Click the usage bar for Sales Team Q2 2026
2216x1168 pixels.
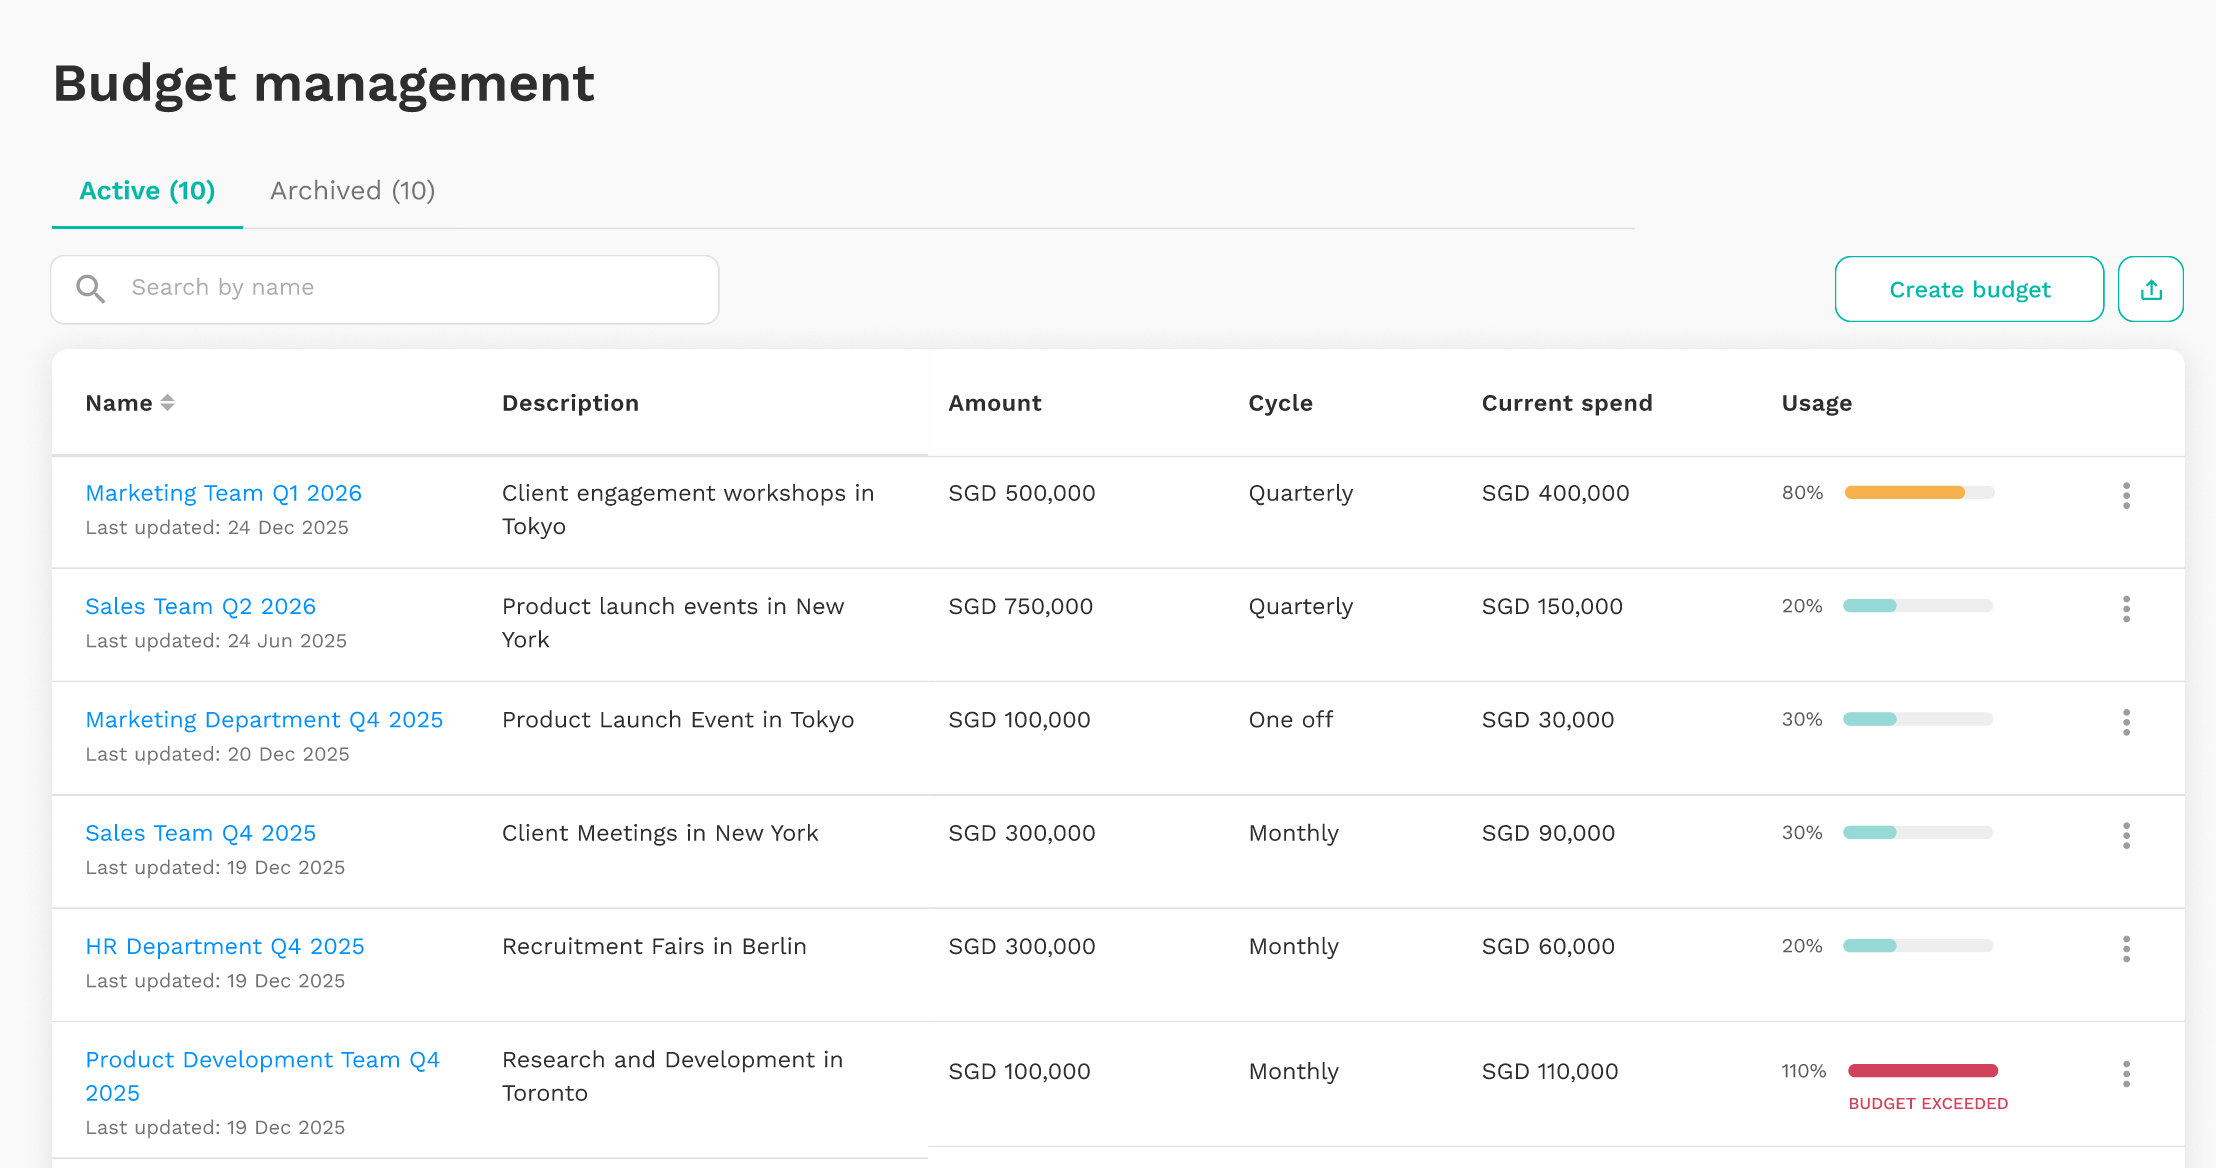[x=1918, y=605]
